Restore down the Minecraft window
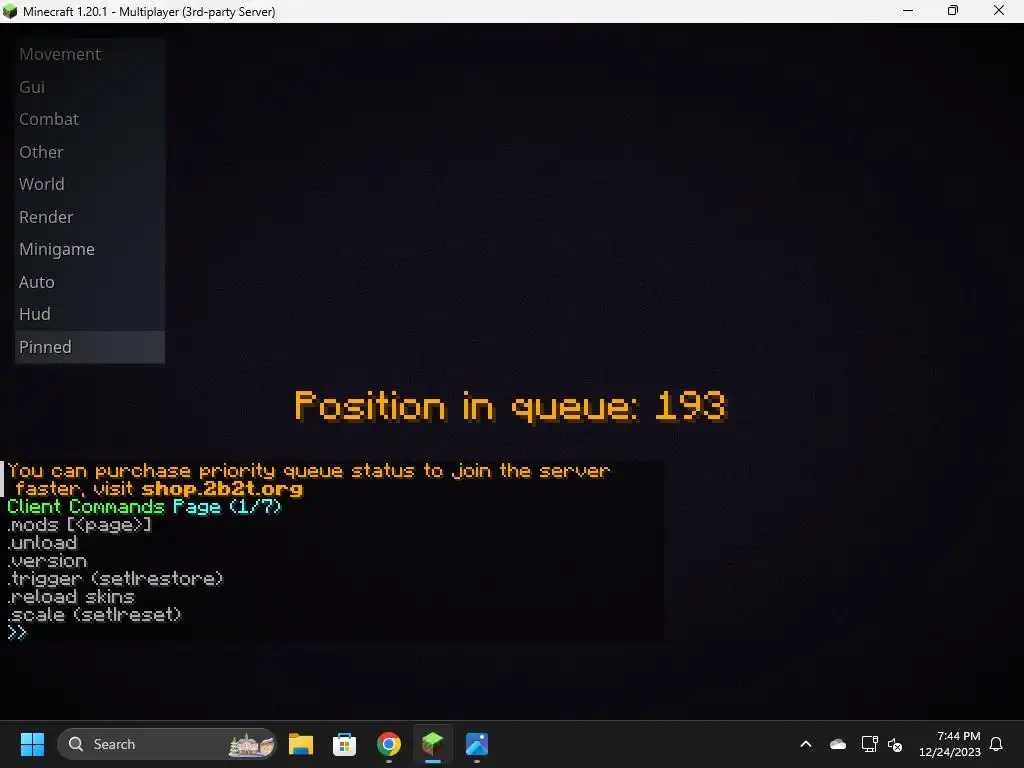The height and width of the screenshot is (768, 1024). click(953, 11)
